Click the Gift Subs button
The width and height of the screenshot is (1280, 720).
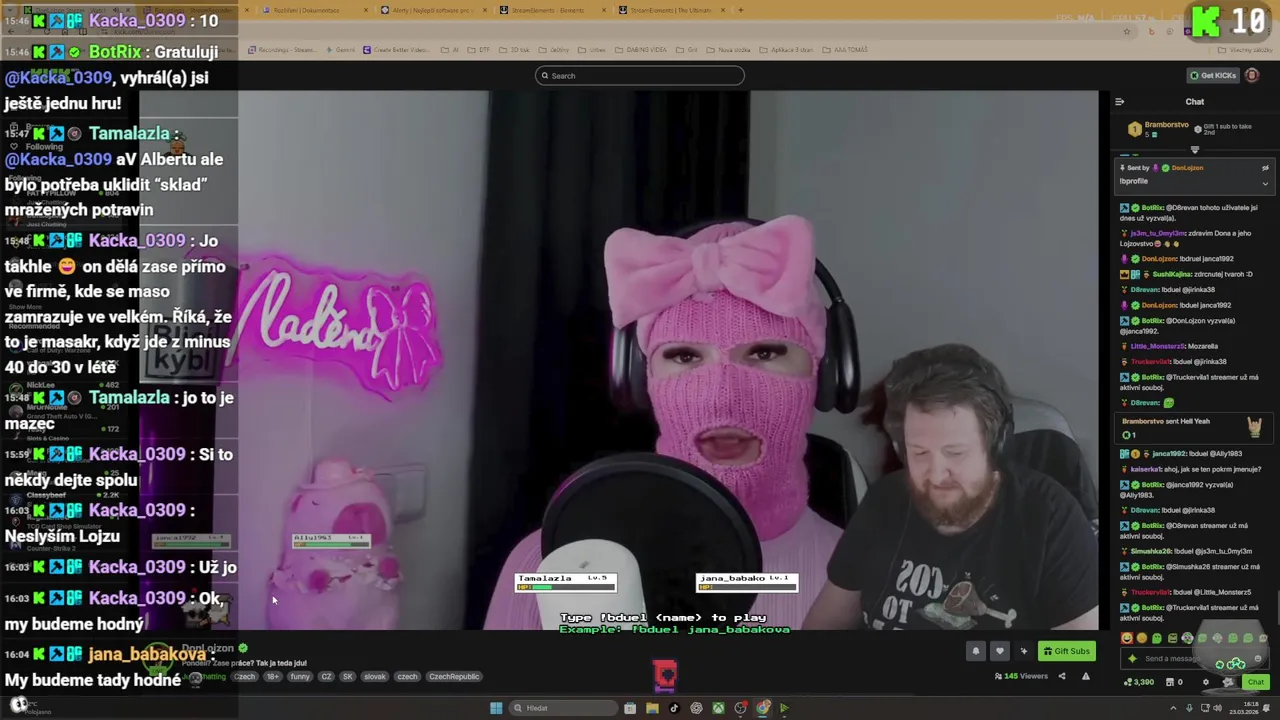(x=1066, y=651)
